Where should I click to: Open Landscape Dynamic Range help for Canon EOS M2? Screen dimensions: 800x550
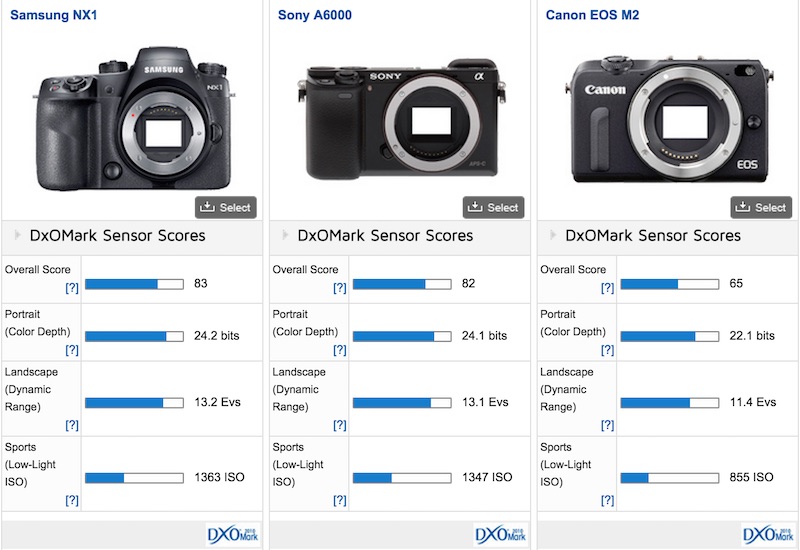tap(607, 425)
